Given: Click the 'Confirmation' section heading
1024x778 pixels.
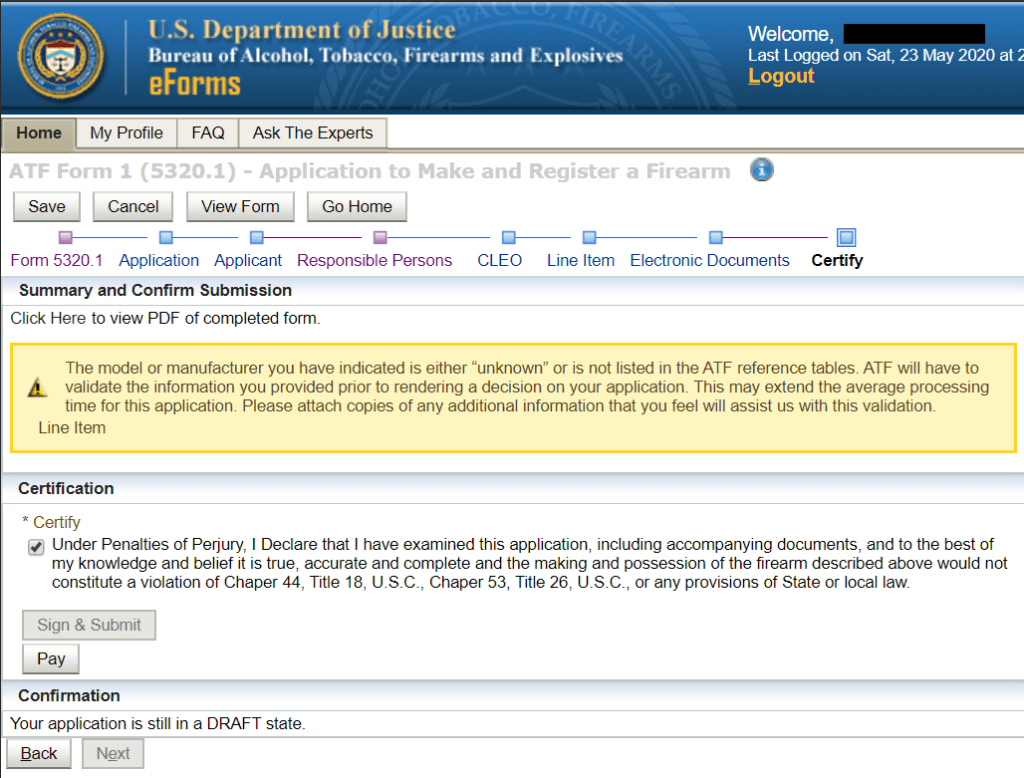Looking at the screenshot, I should click(x=69, y=696).
